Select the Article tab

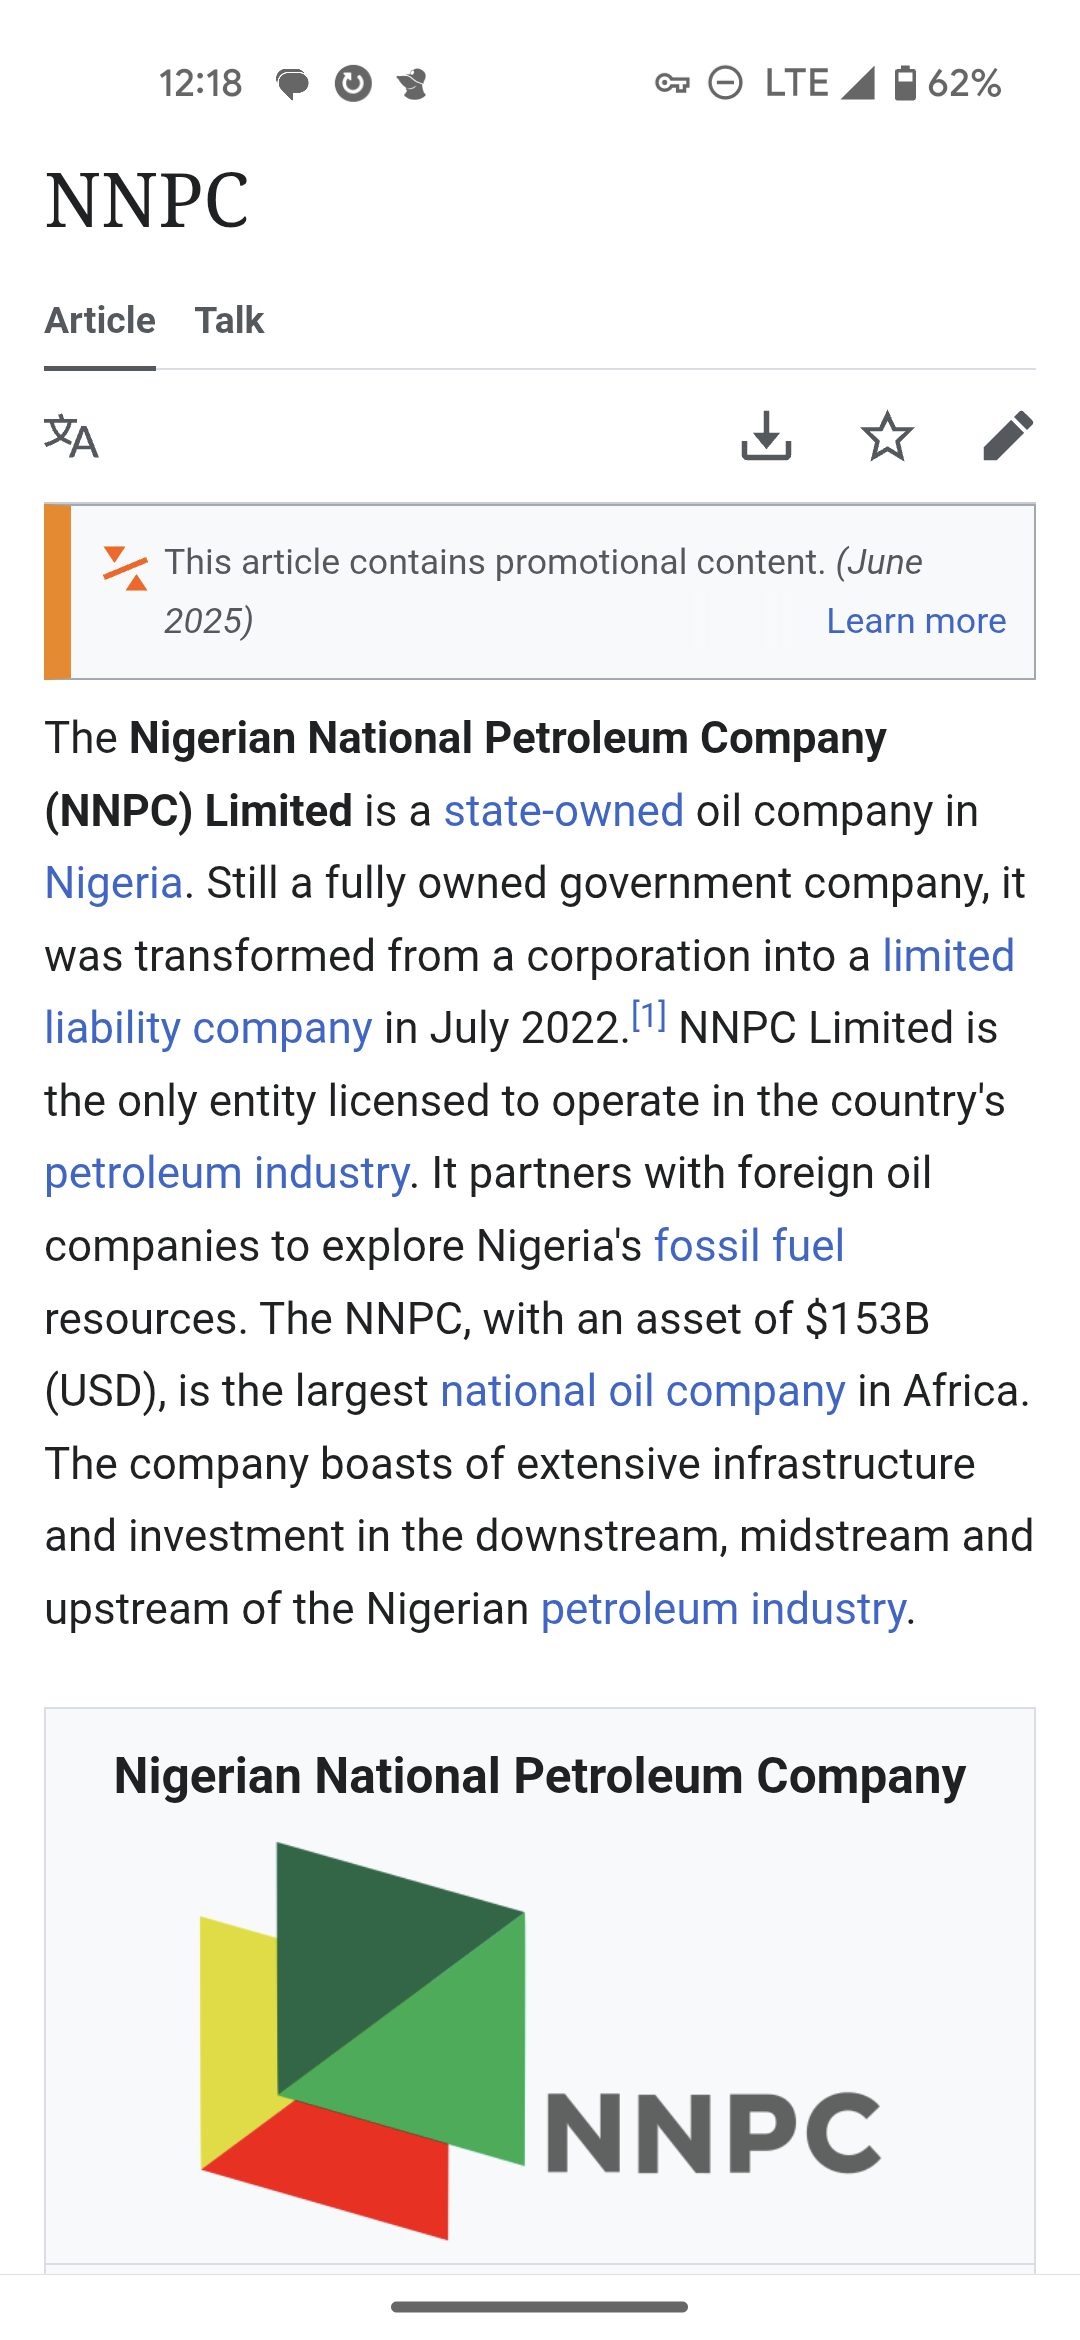[x=100, y=320]
